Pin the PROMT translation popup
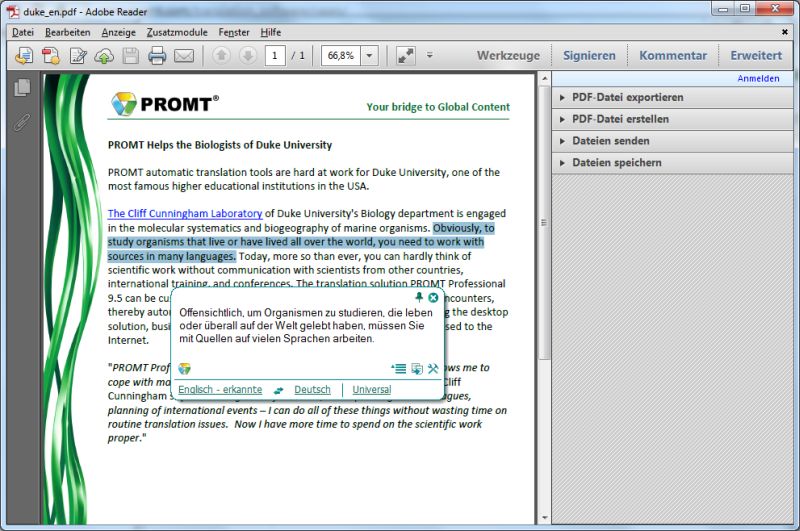This screenshot has width=800, height=531. [419, 297]
